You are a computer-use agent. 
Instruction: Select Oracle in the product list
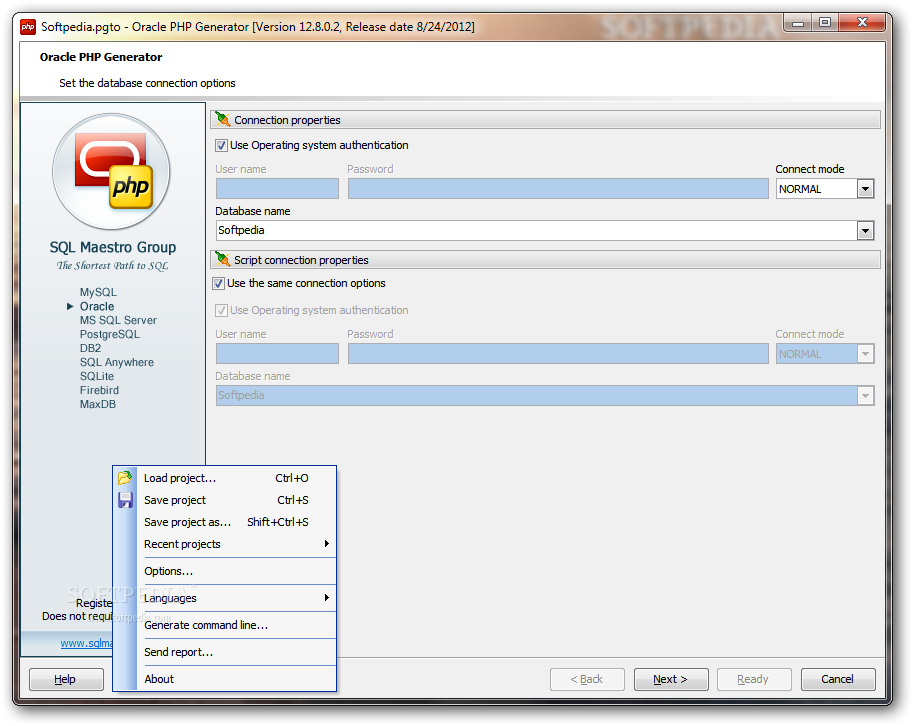(97, 306)
